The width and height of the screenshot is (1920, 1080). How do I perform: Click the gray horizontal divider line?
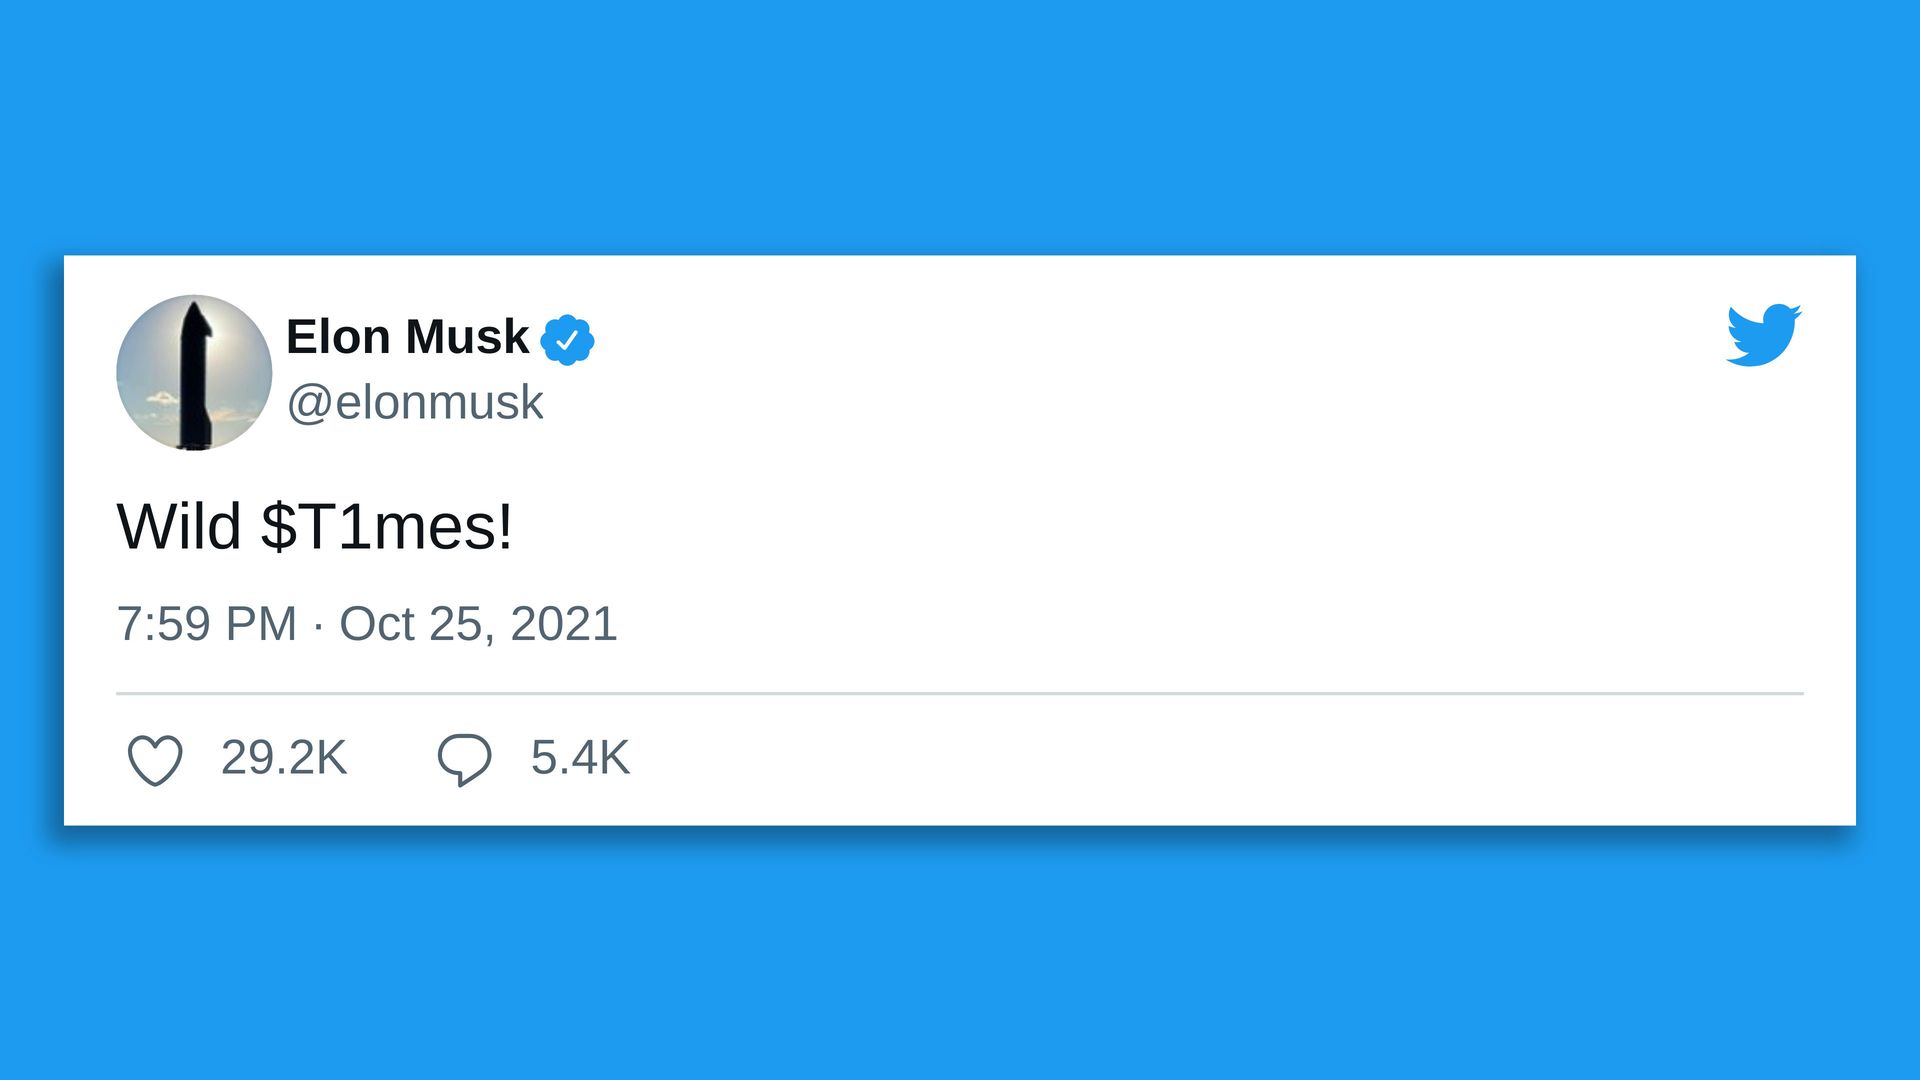tap(960, 693)
